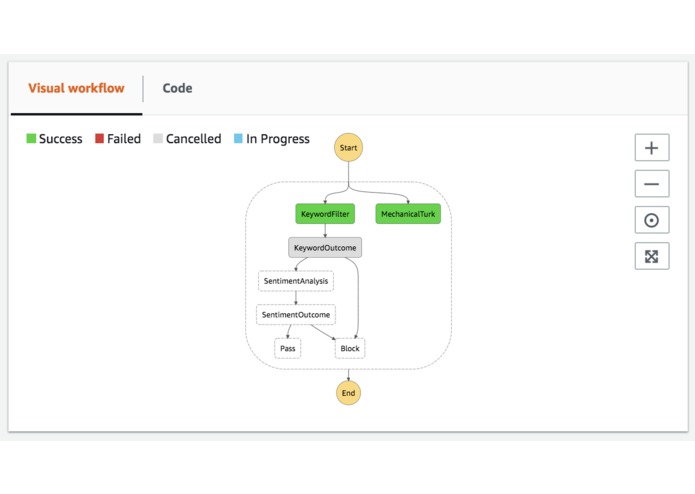
Task: Select the Pass state node
Action: tap(288, 348)
